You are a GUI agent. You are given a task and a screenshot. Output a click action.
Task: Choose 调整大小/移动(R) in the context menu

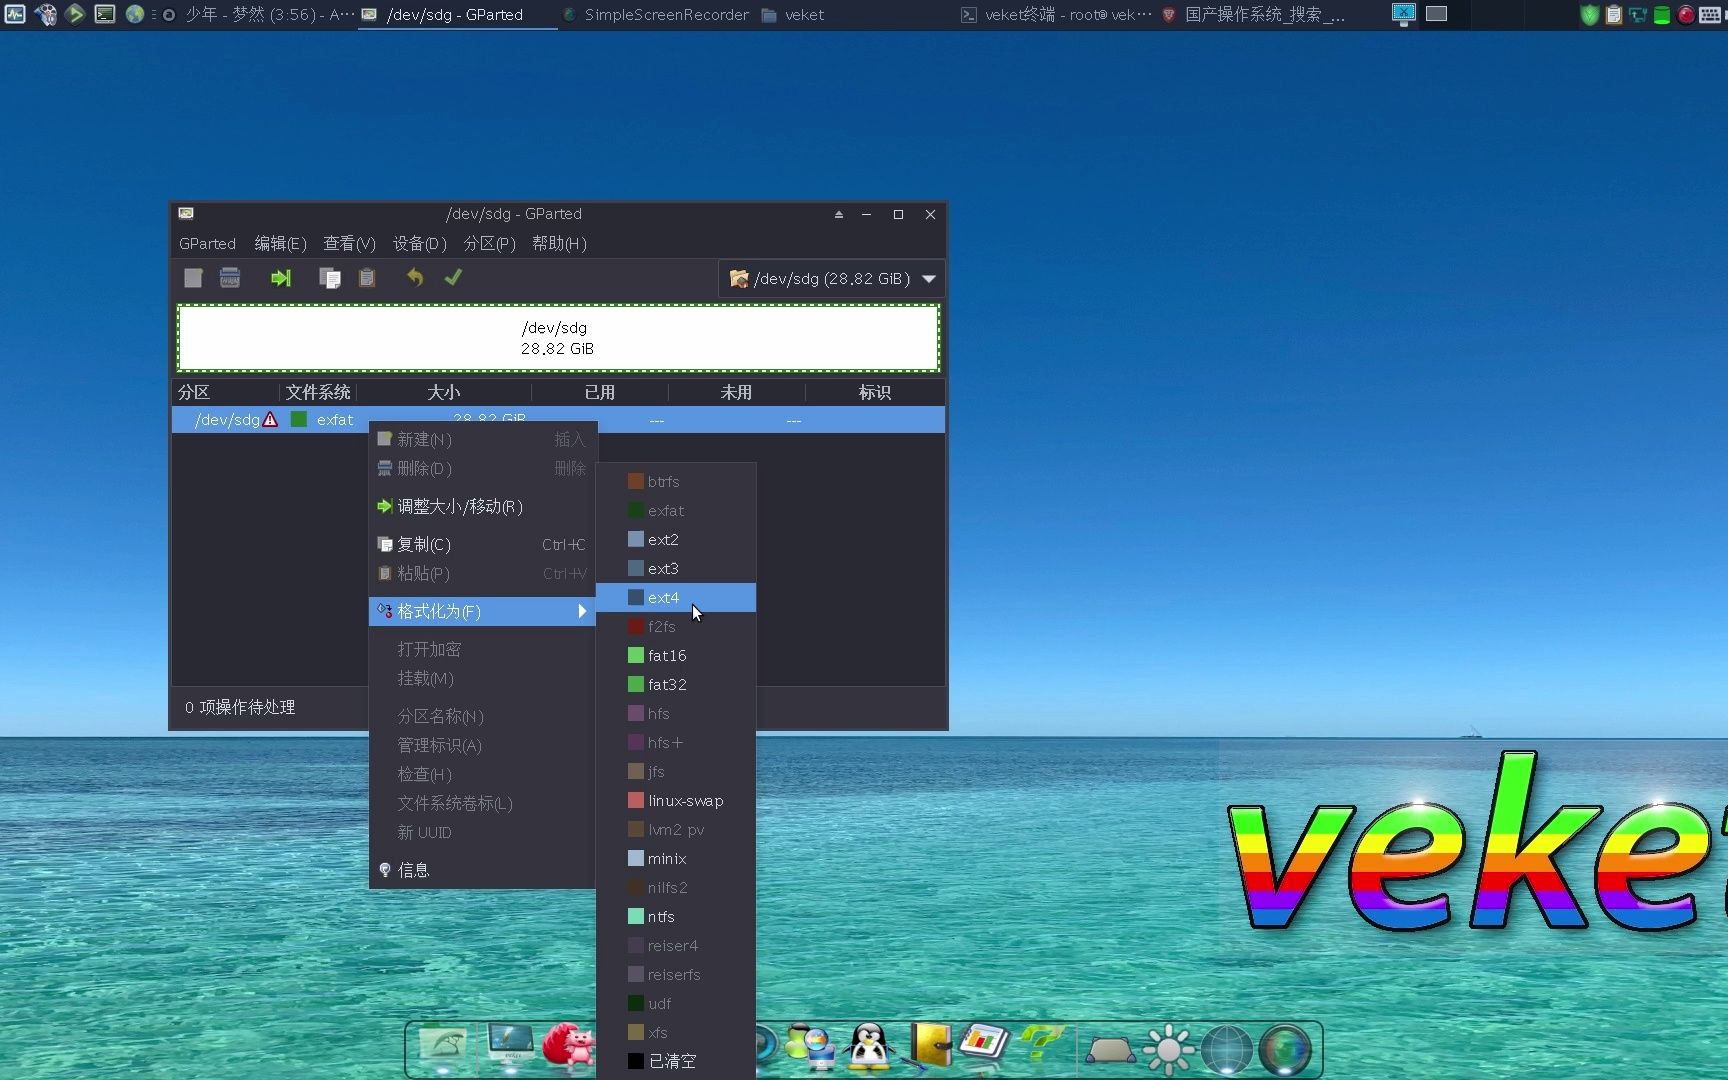point(483,507)
